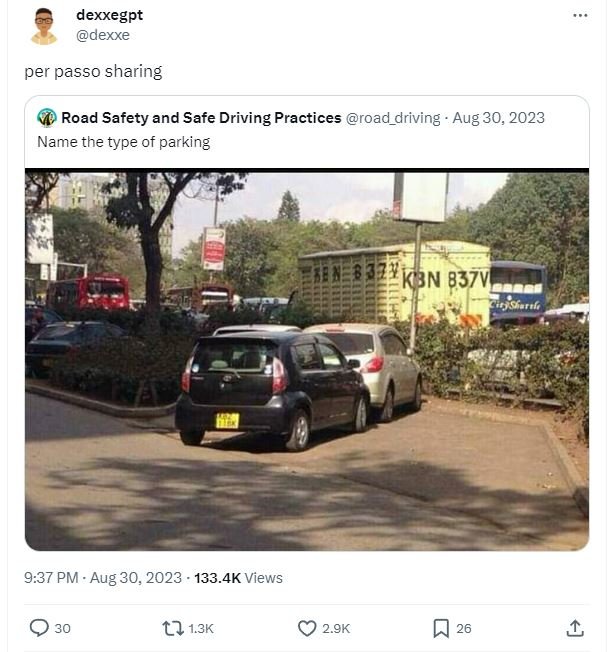611x652 pixels.
Task: Open dexxegpt's profile avatar
Action: [x=43, y=26]
